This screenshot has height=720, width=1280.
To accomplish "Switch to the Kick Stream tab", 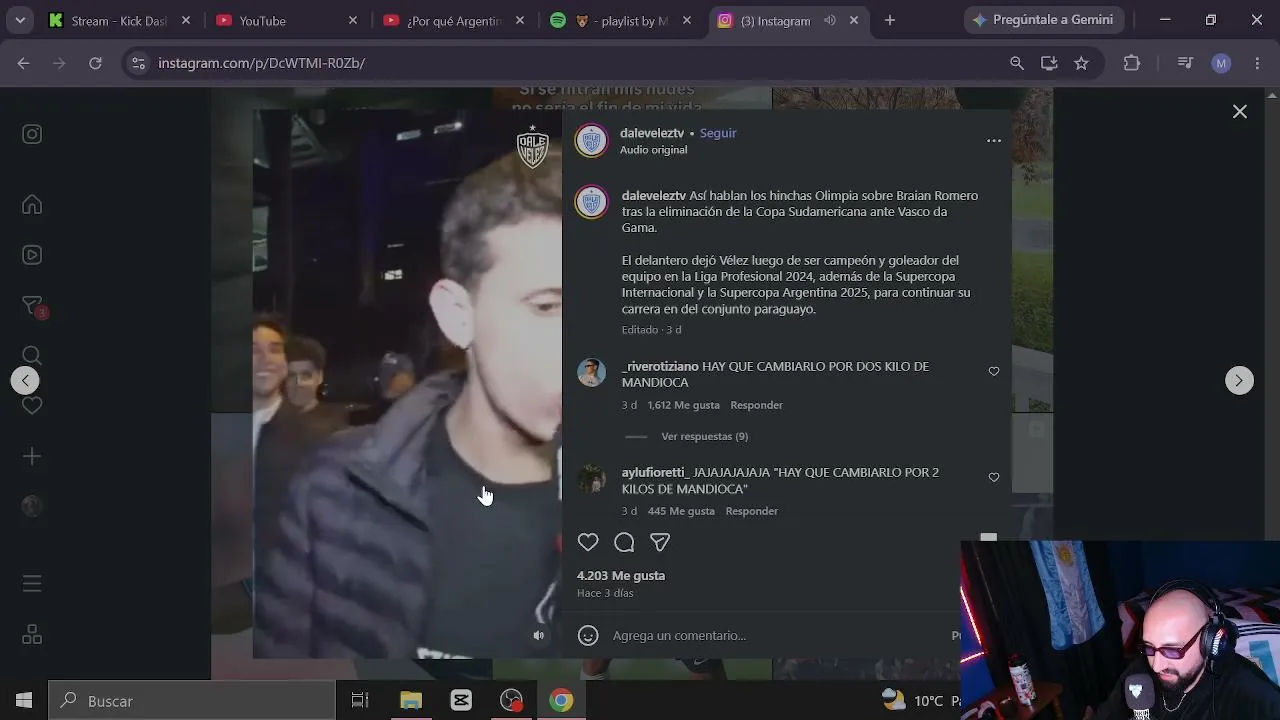I will [120, 20].
